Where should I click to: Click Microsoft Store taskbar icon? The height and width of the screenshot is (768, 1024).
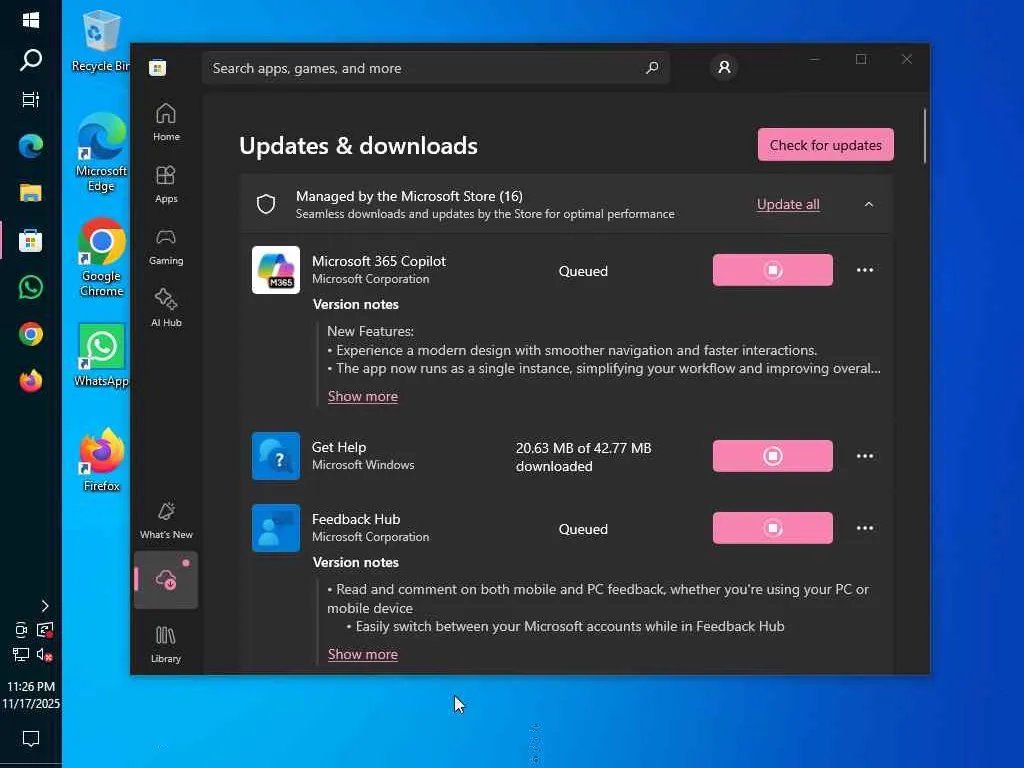click(31, 241)
